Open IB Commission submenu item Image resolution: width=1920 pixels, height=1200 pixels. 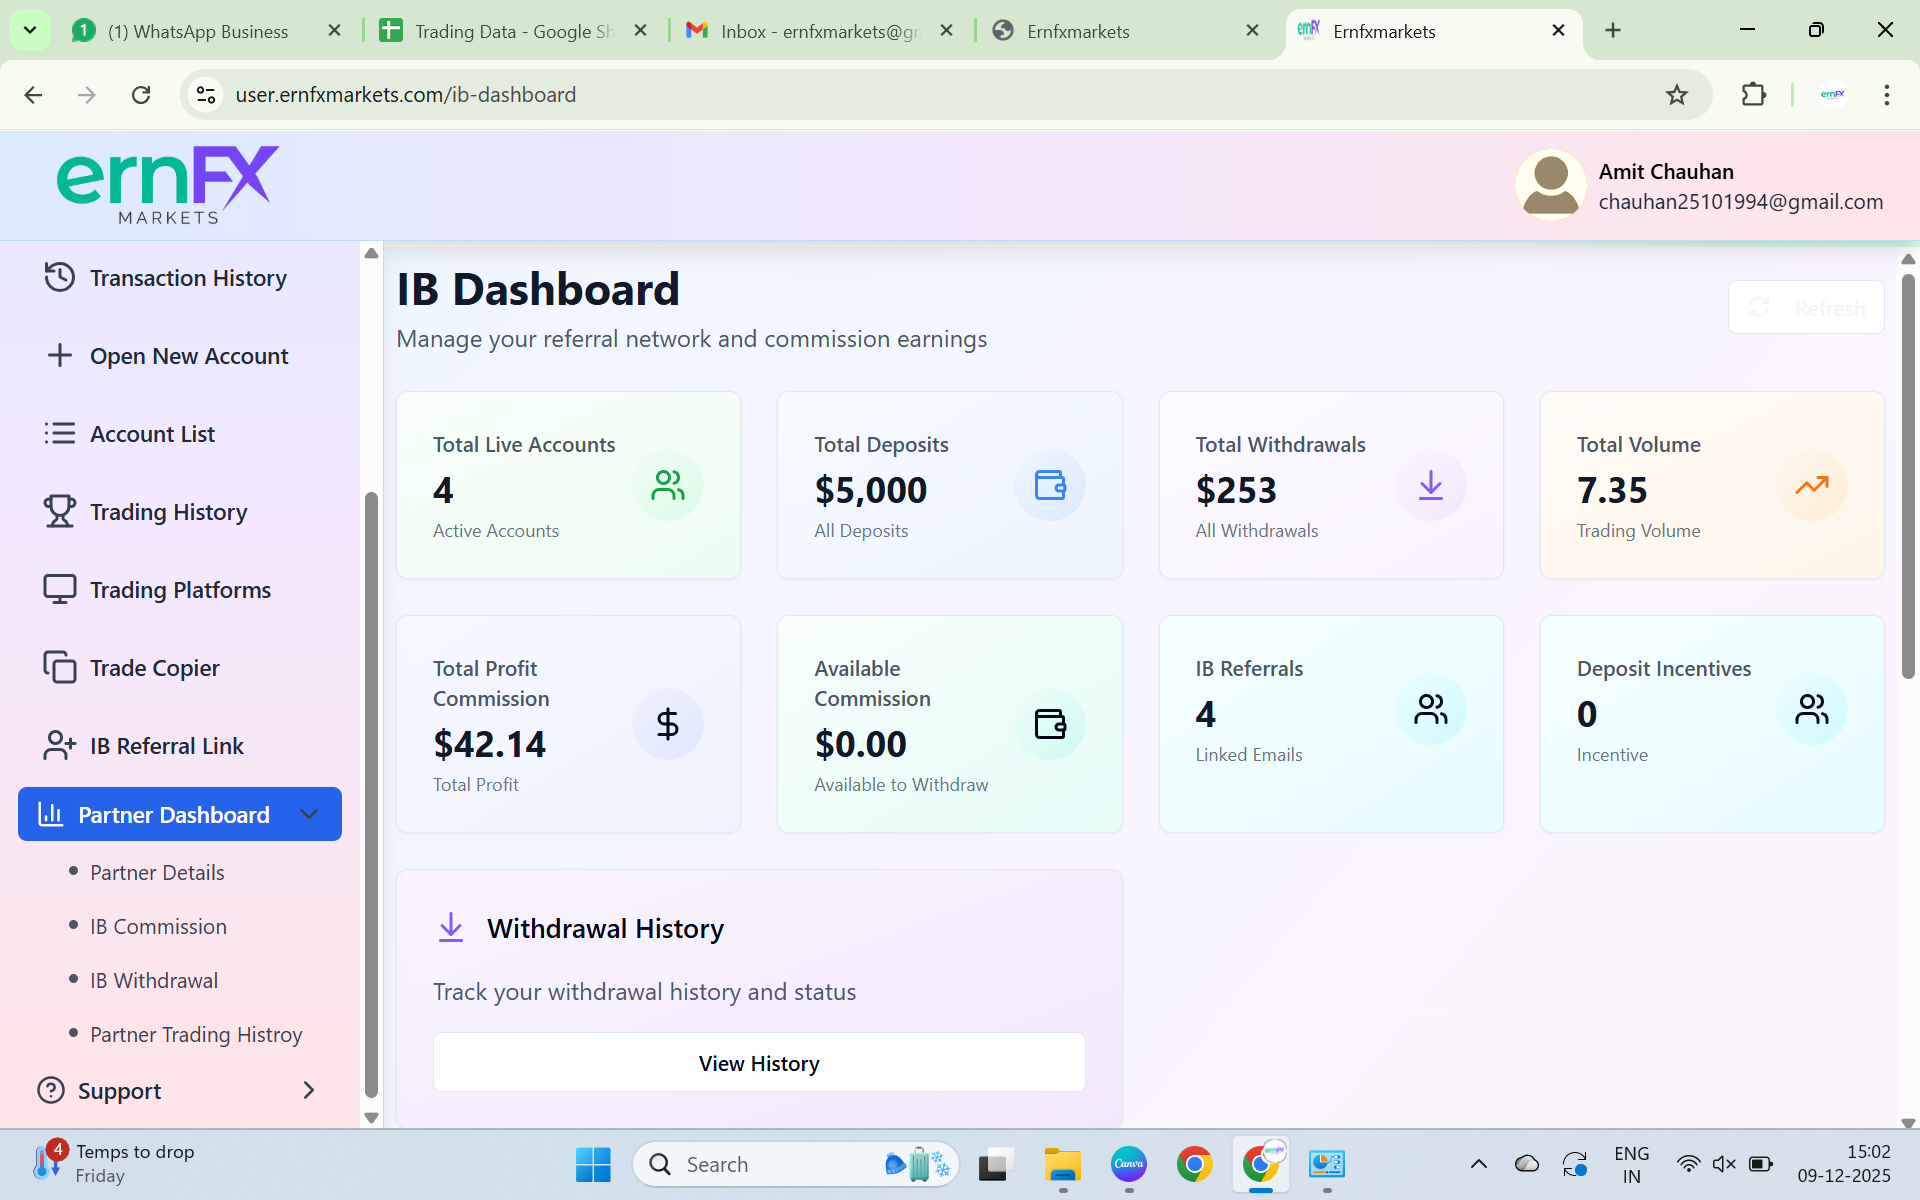(158, 926)
